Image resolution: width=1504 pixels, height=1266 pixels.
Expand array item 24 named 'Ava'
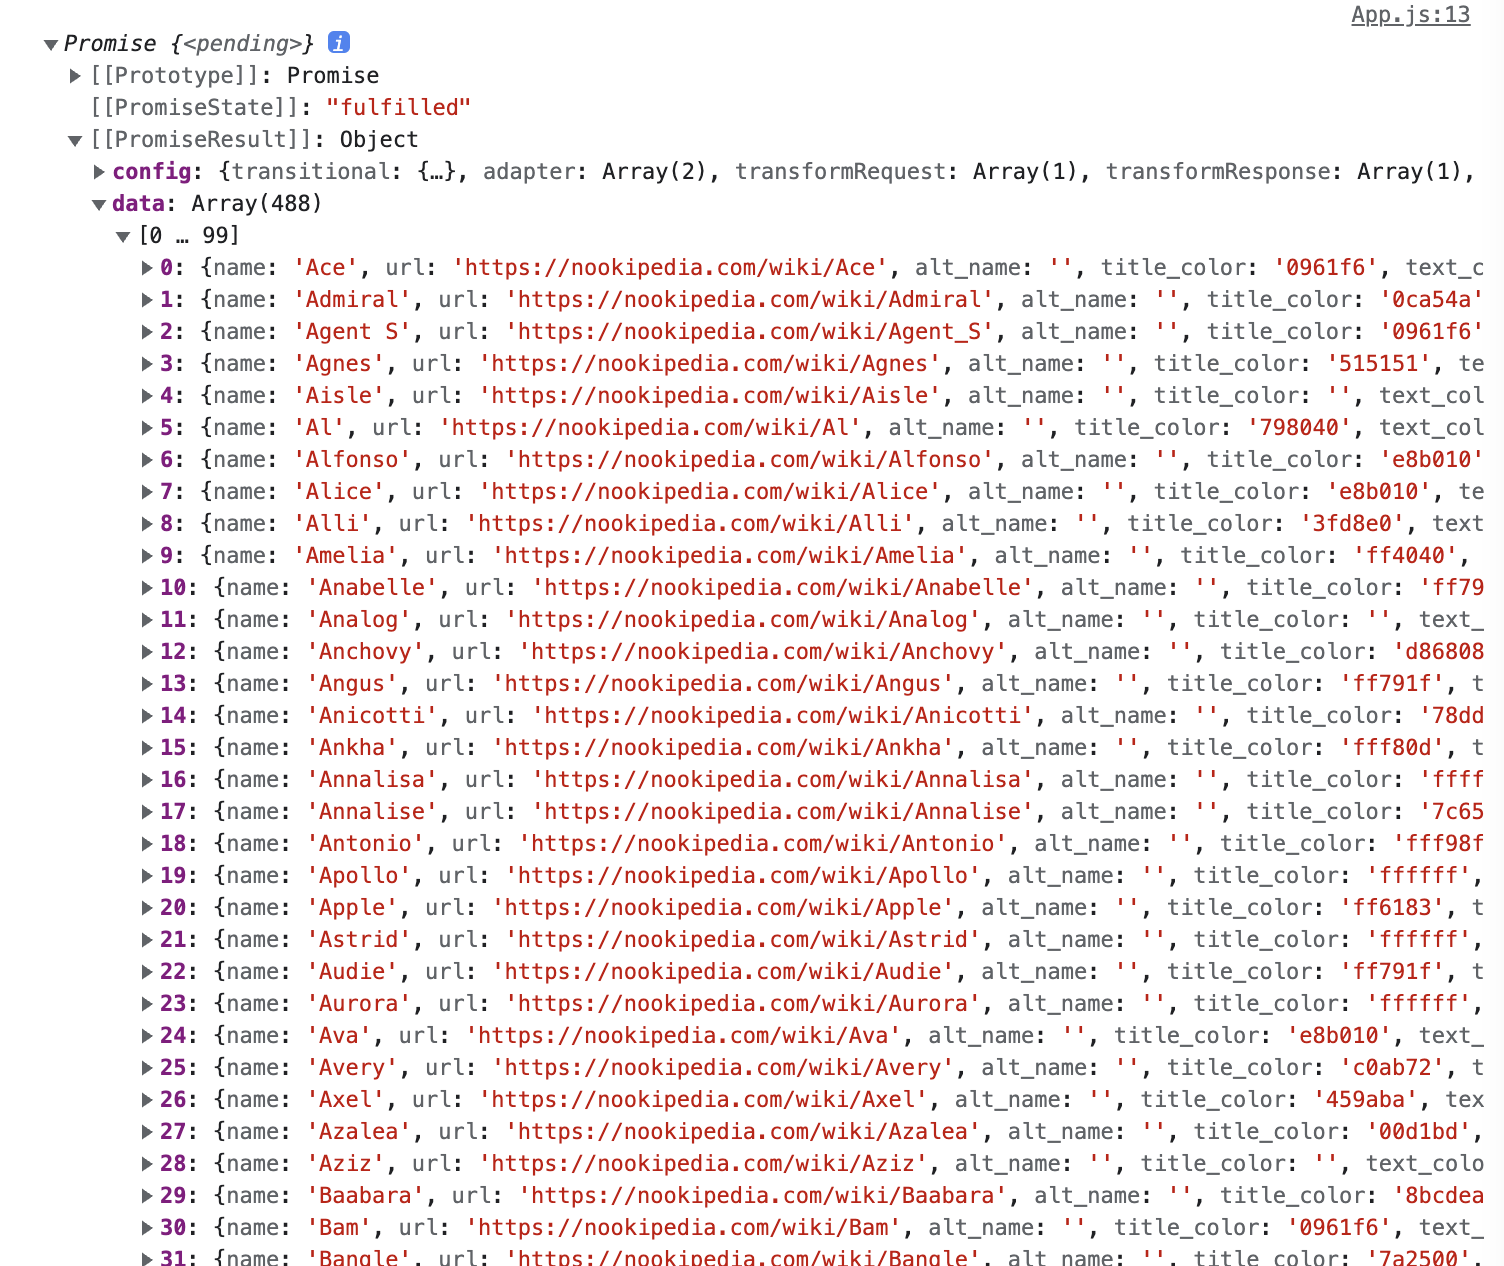pos(147,1036)
